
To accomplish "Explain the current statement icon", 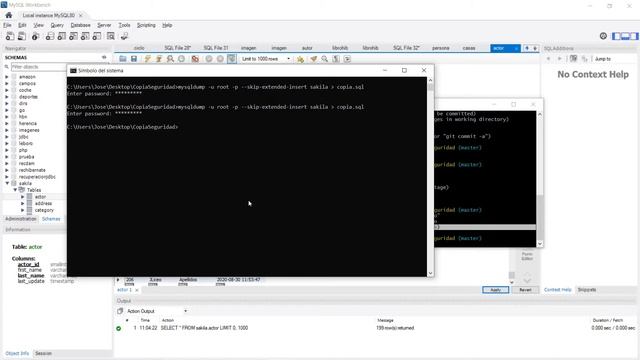I will click(x=170, y=59).
